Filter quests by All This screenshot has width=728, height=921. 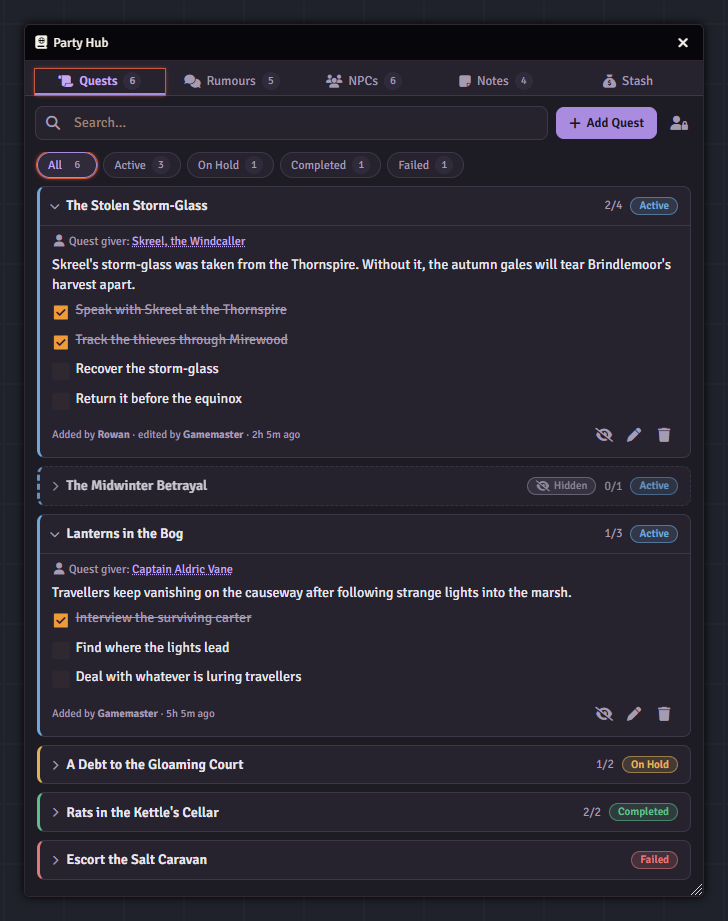click(x=67, y=165)
